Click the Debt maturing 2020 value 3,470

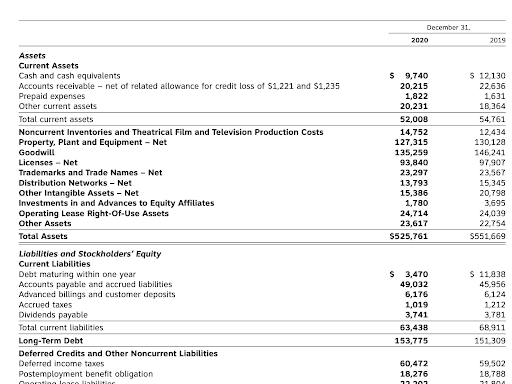click(416, 274)
